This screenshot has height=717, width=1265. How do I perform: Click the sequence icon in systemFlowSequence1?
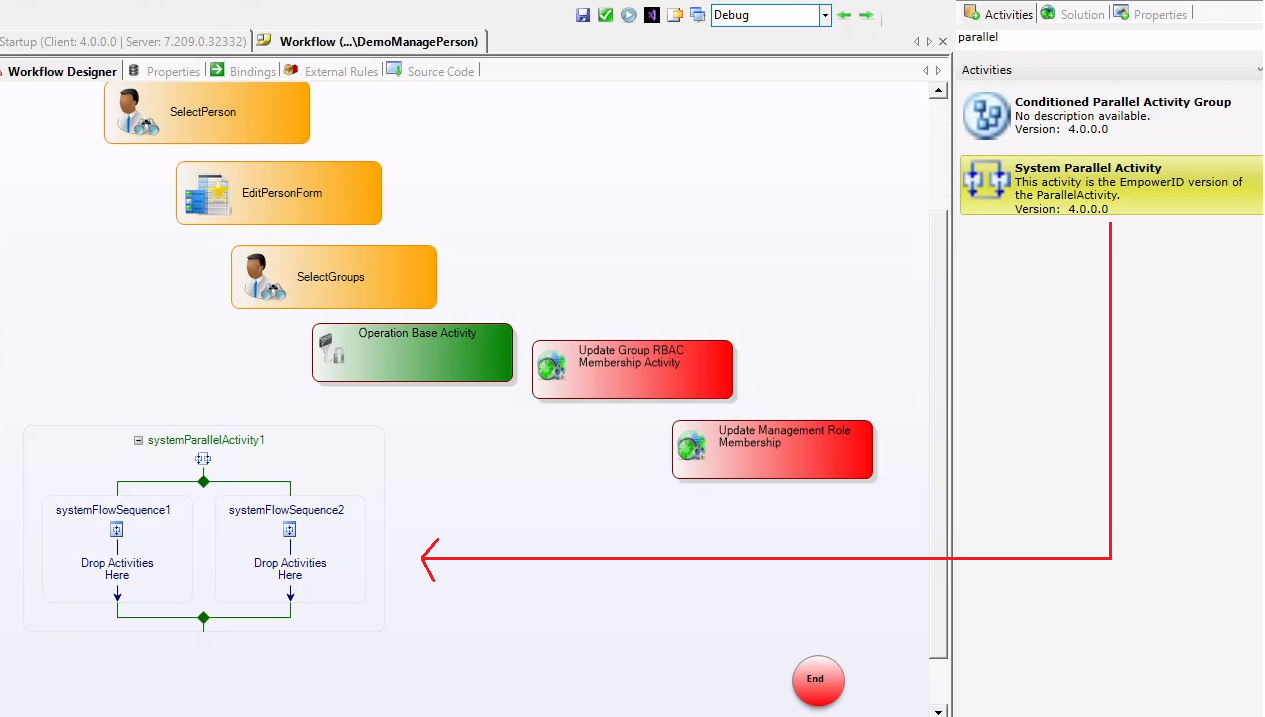click(117, 530)
